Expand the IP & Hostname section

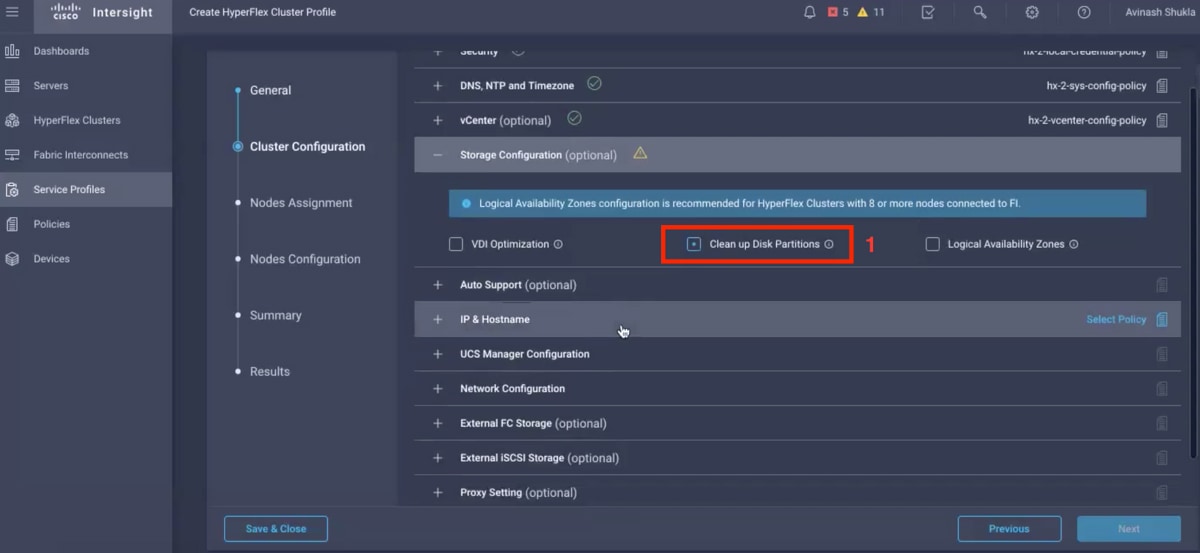(438, 320)
